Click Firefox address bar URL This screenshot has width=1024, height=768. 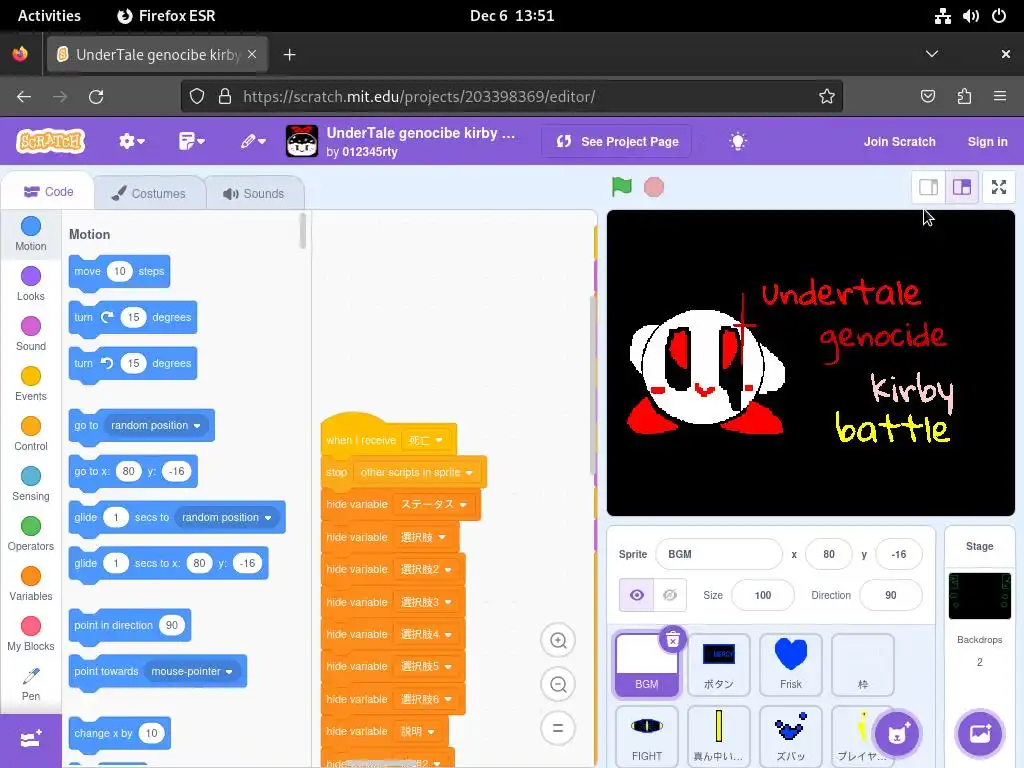tap(419, 97)
